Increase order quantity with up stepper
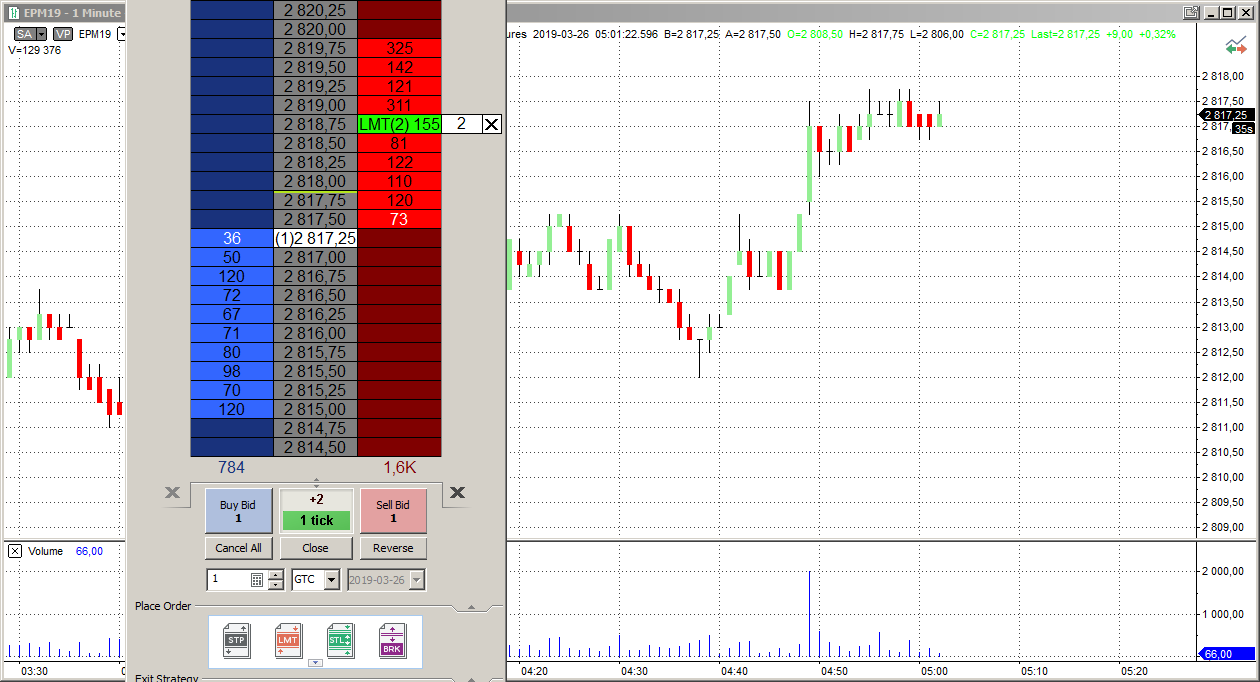1260x682 pixels. [276, 574]
